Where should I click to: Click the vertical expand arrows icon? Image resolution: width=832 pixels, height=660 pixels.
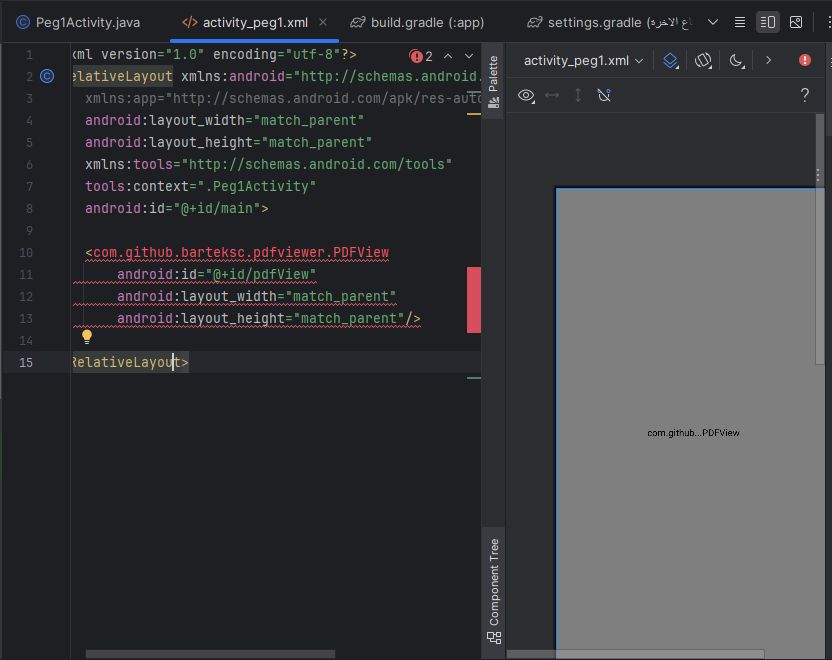pyautogui.click(x=578, y=95)
